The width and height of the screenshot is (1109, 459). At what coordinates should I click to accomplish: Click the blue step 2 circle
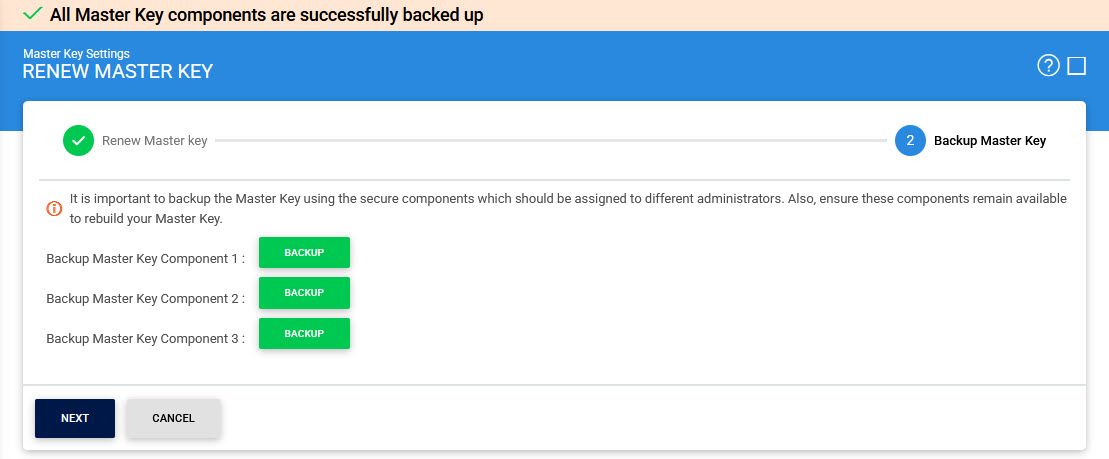click(x=910, y=141)
